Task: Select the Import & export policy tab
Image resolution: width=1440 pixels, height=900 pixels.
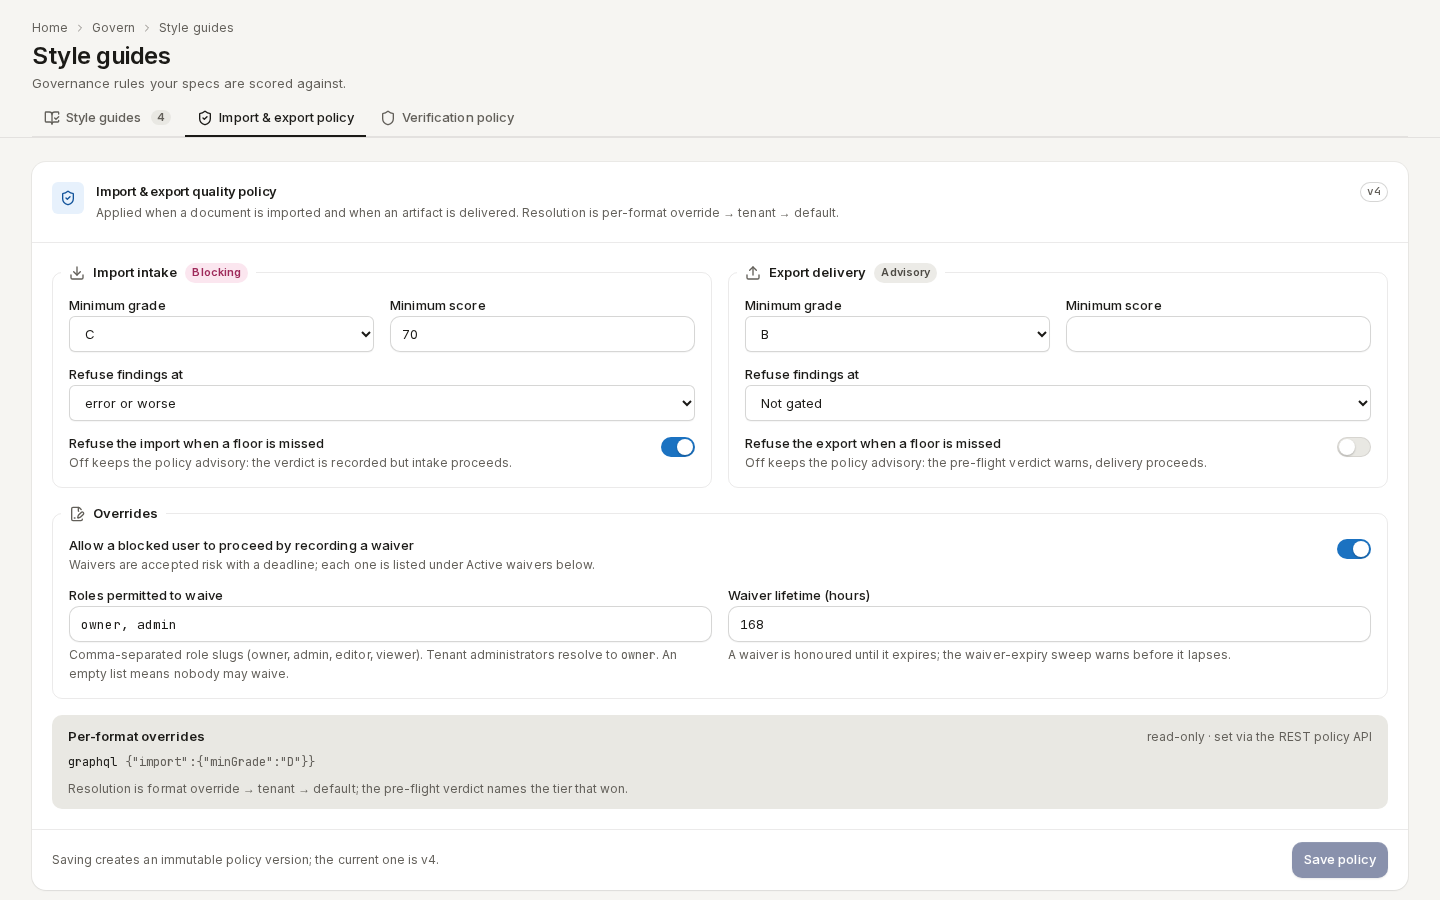Action: pyautogui.click(x=276, y=118)
